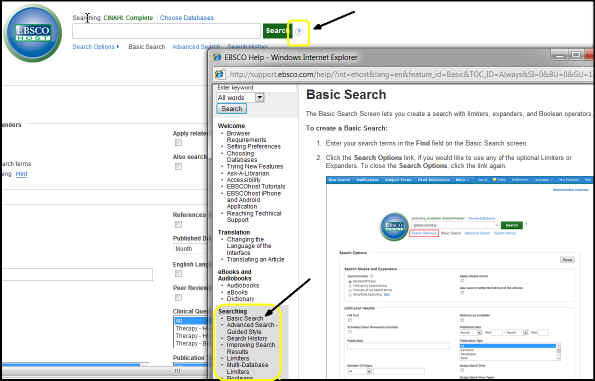Screen dimensions: 595x381
Task: Open Improving Search Results help topic
Action: [251, 348]
